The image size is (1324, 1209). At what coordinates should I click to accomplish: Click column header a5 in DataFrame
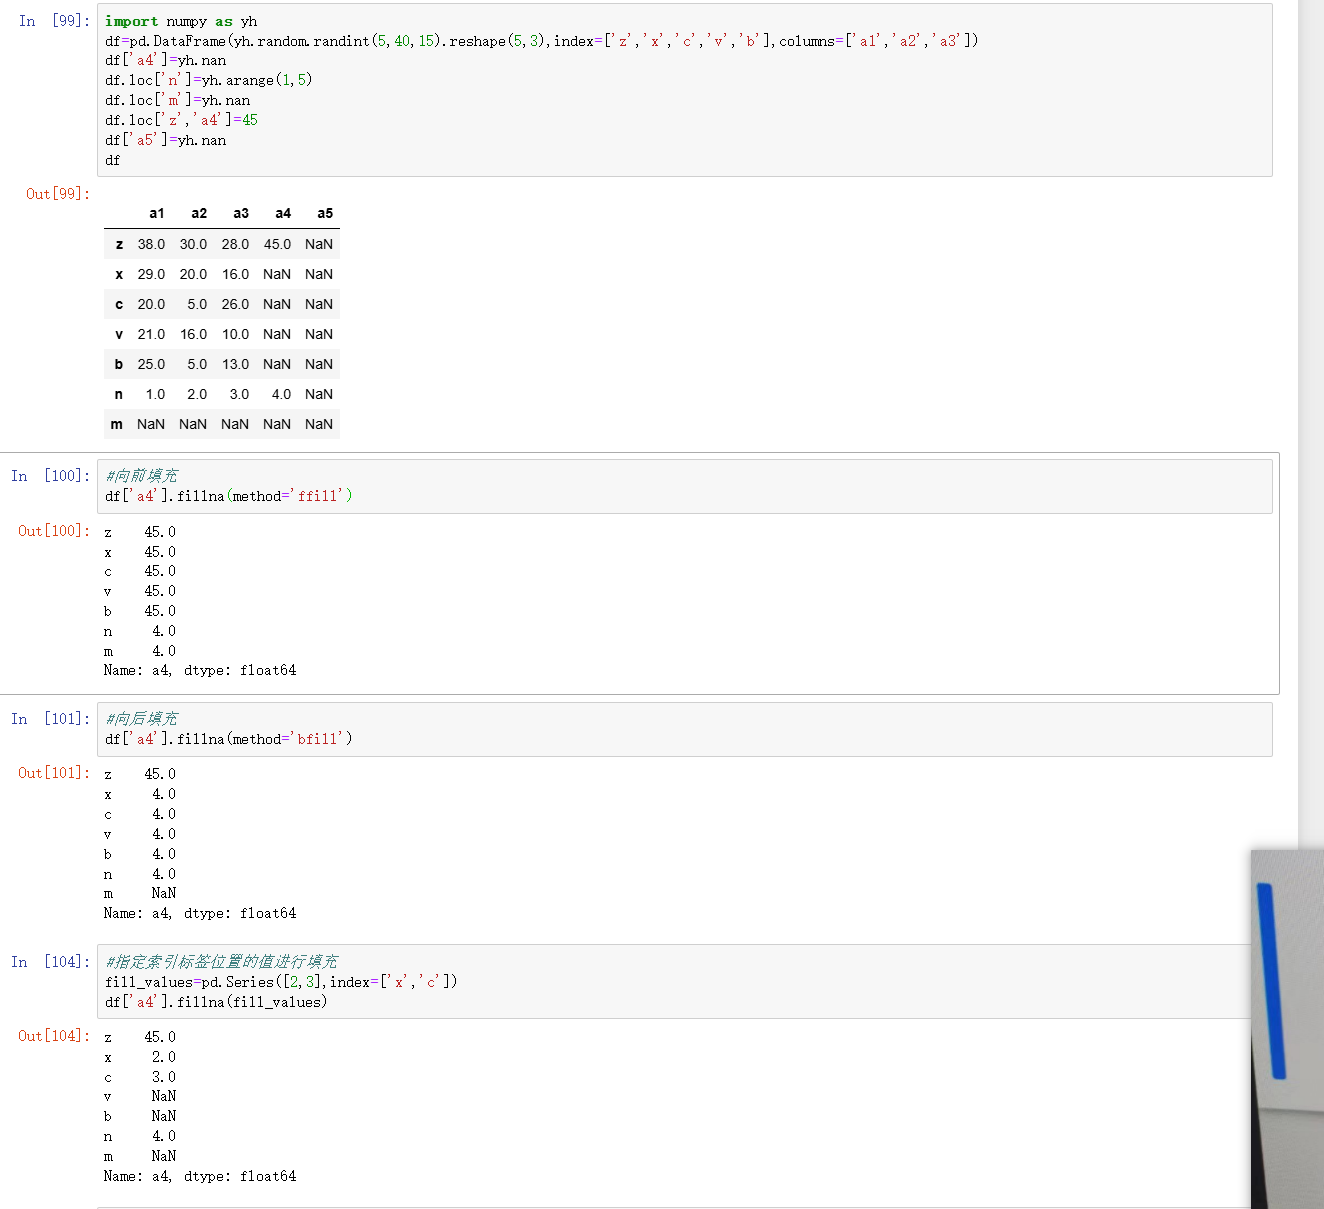325,213
